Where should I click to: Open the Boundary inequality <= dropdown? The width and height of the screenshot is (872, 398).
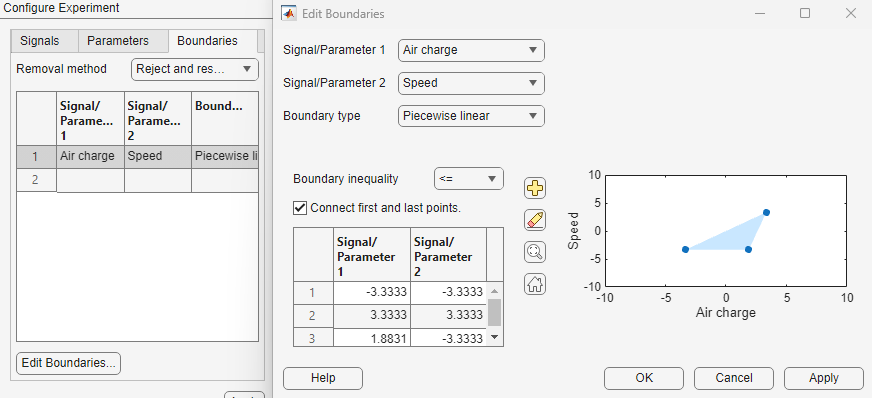[468, 179]
